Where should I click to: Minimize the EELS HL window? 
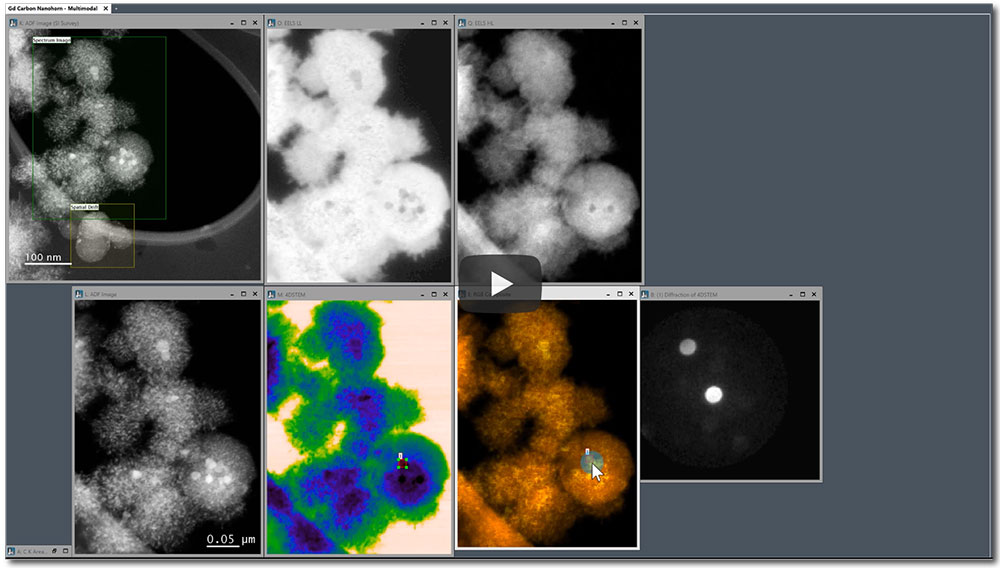tap(613, 23)
